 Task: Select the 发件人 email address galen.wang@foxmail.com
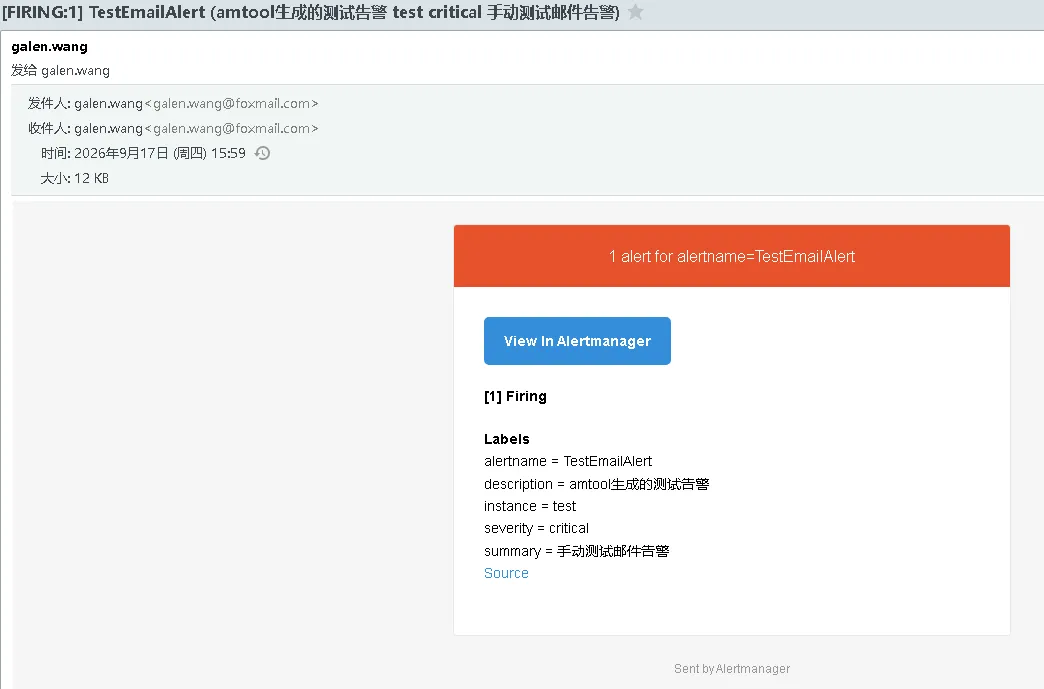point(231,103)
